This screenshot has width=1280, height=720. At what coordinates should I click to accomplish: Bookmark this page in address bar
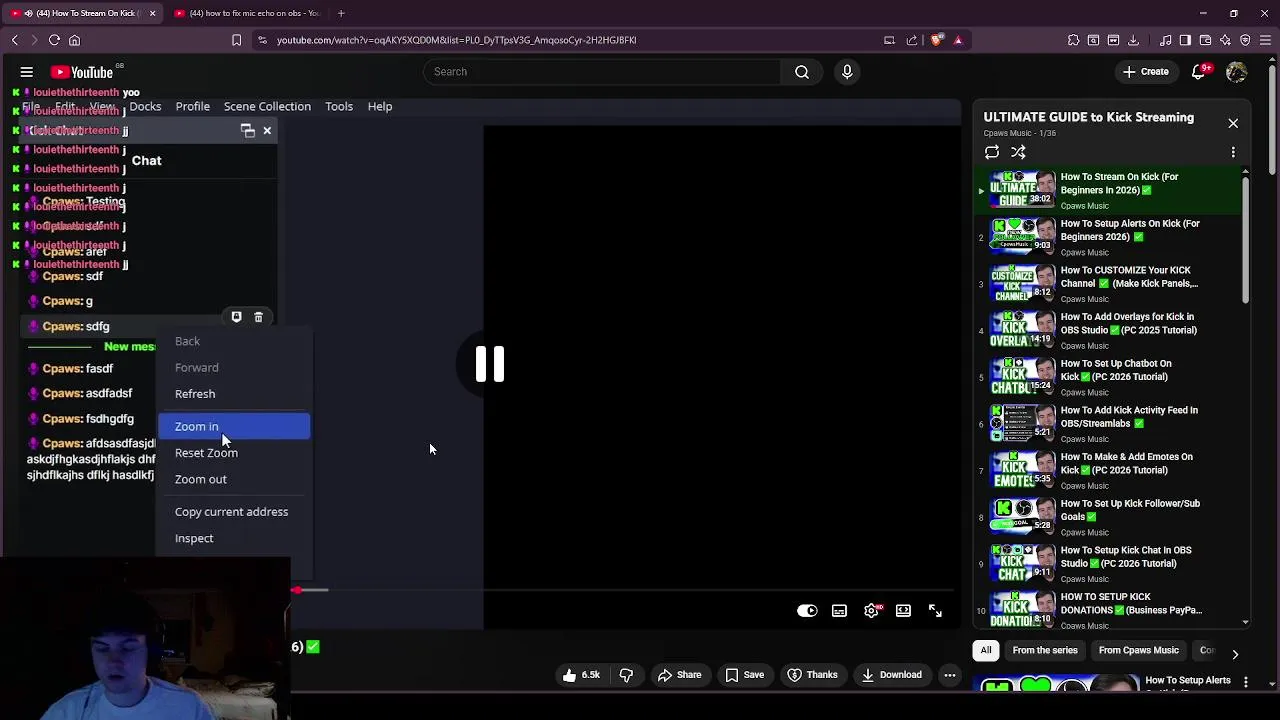[x=237, y=40]
